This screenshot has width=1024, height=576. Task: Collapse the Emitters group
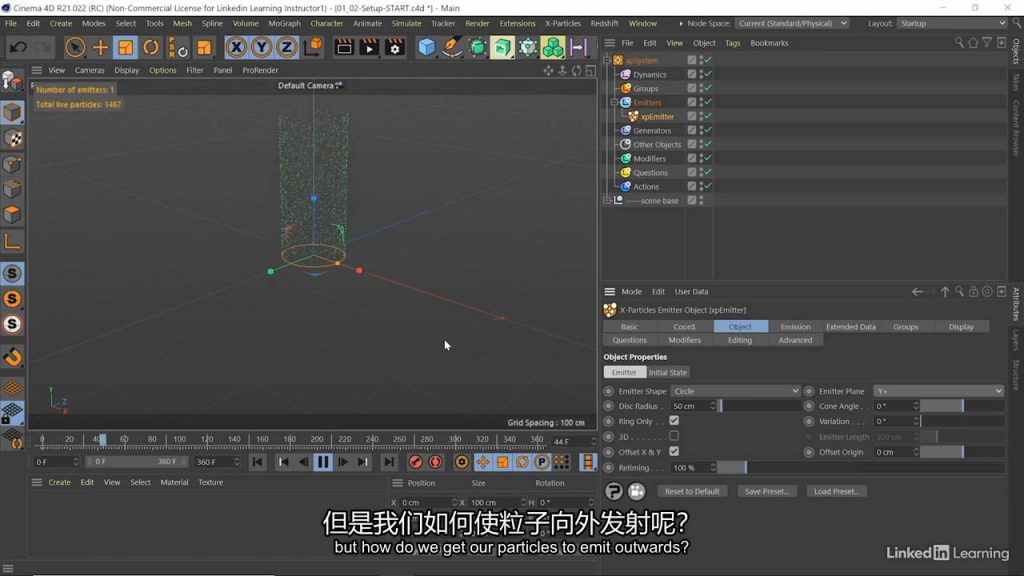coord(614,103)
